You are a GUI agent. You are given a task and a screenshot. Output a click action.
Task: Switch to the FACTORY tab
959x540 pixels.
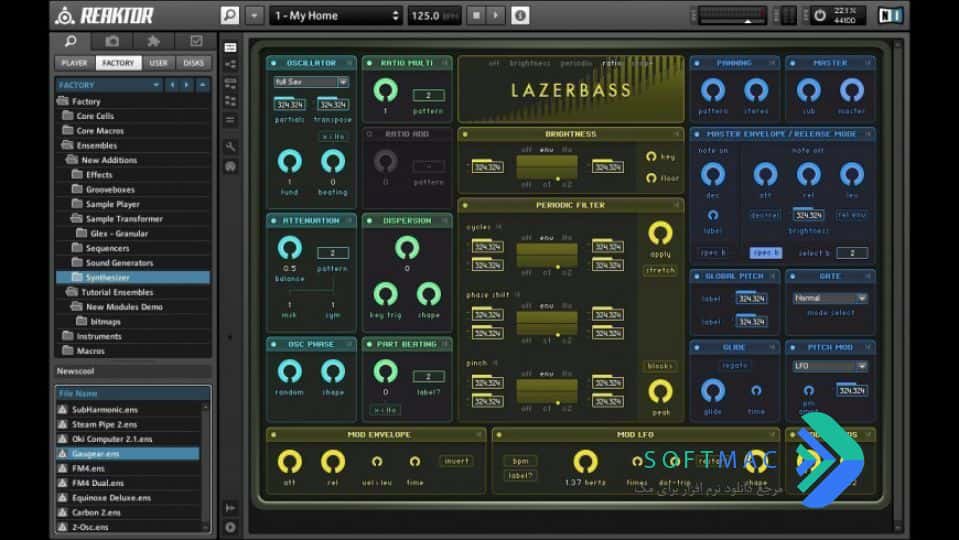click(118, 62)
